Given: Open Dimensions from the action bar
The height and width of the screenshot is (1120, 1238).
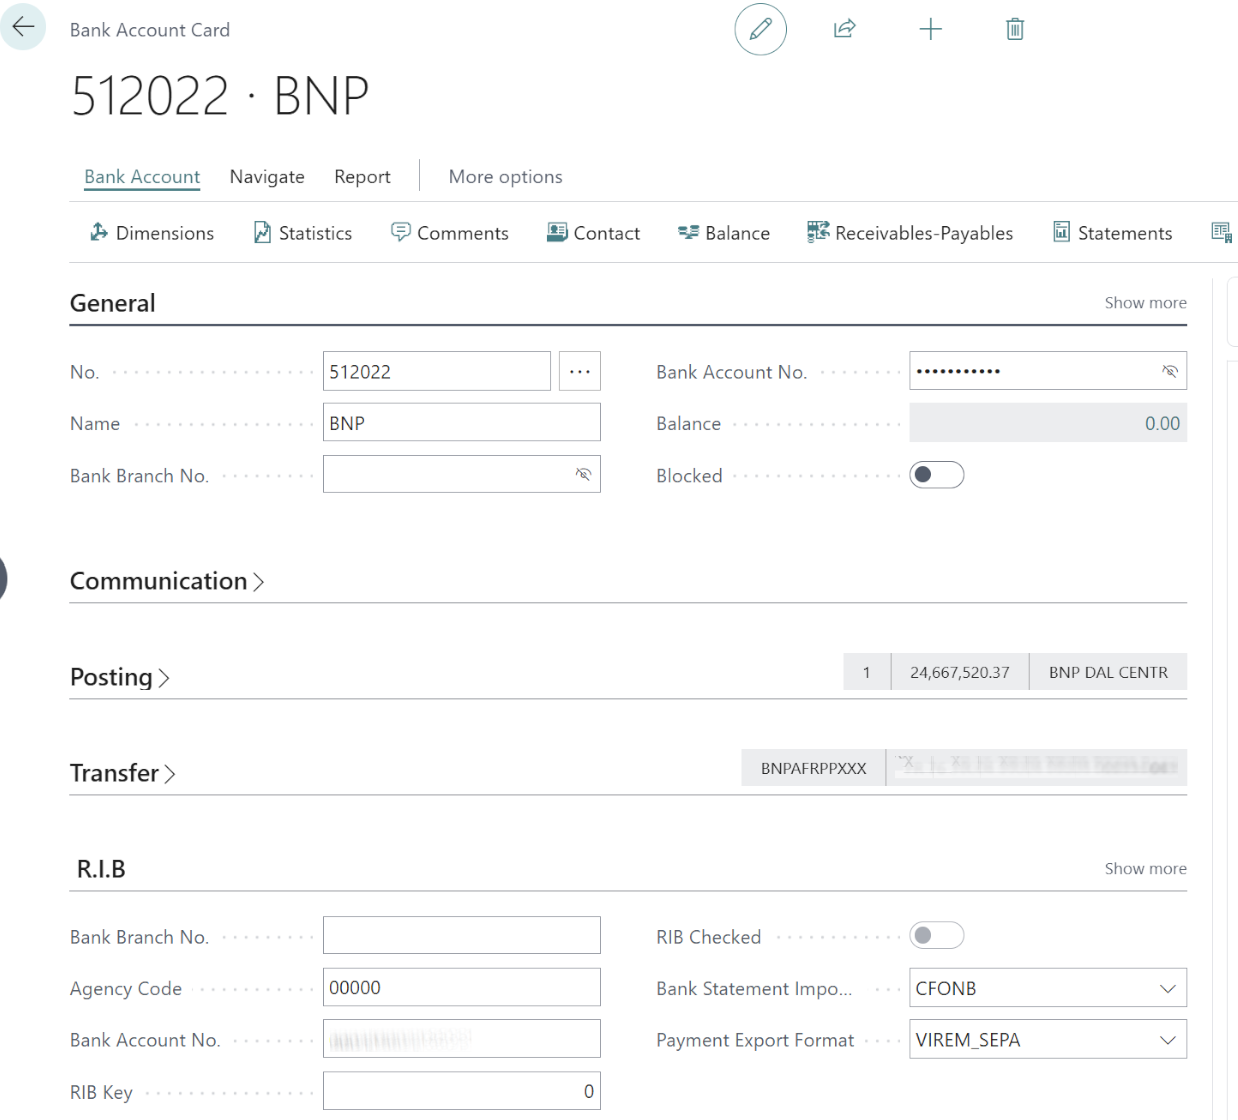Looking at the screenshot, I should (151, 232).
